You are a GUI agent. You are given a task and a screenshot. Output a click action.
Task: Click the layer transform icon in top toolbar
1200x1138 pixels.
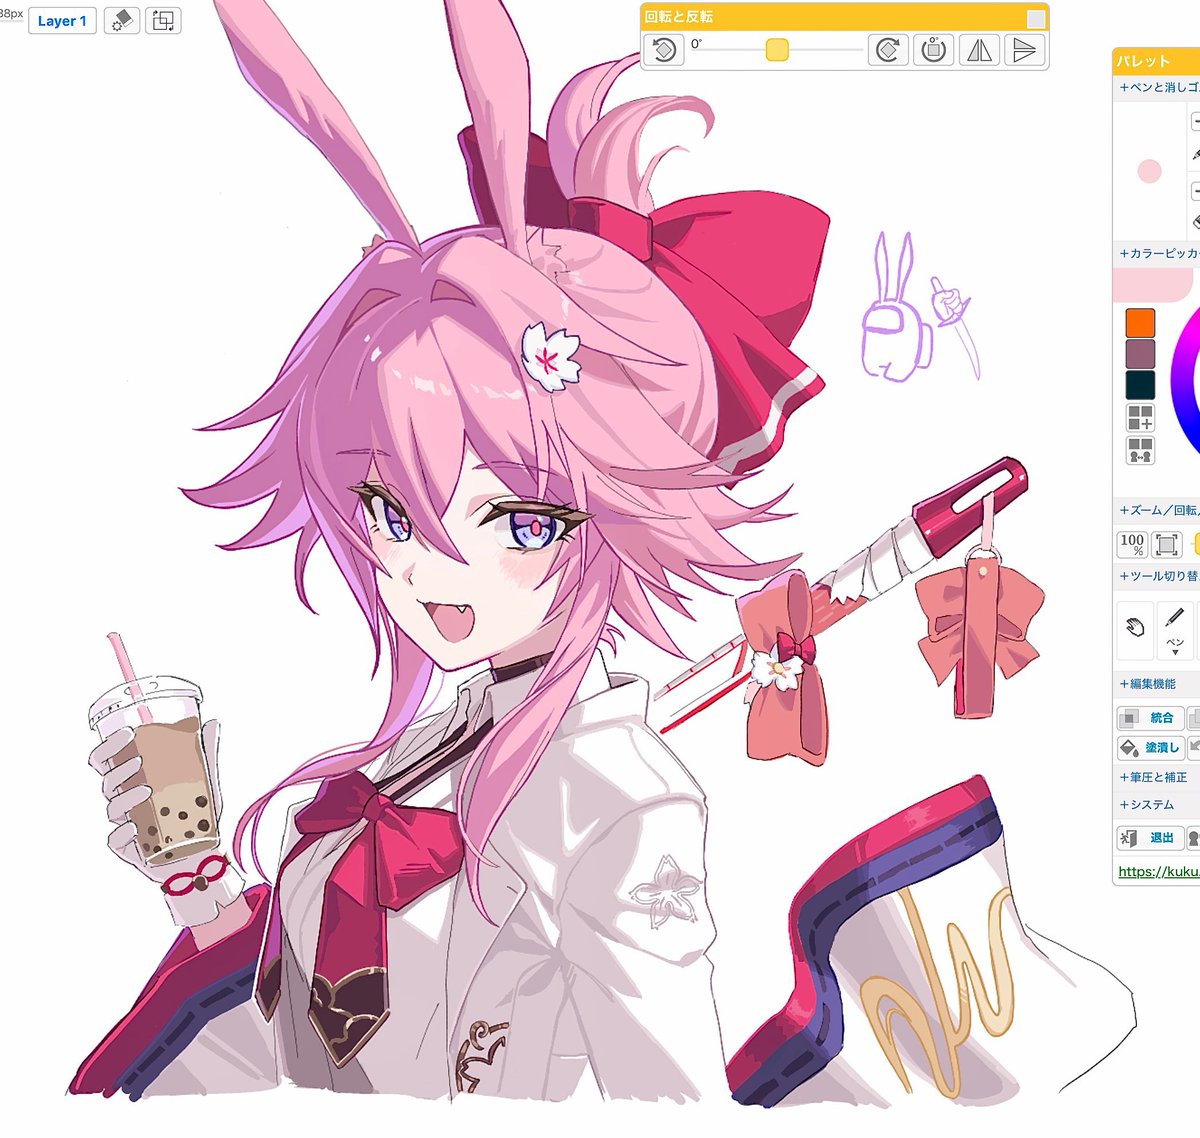[163, 20]
